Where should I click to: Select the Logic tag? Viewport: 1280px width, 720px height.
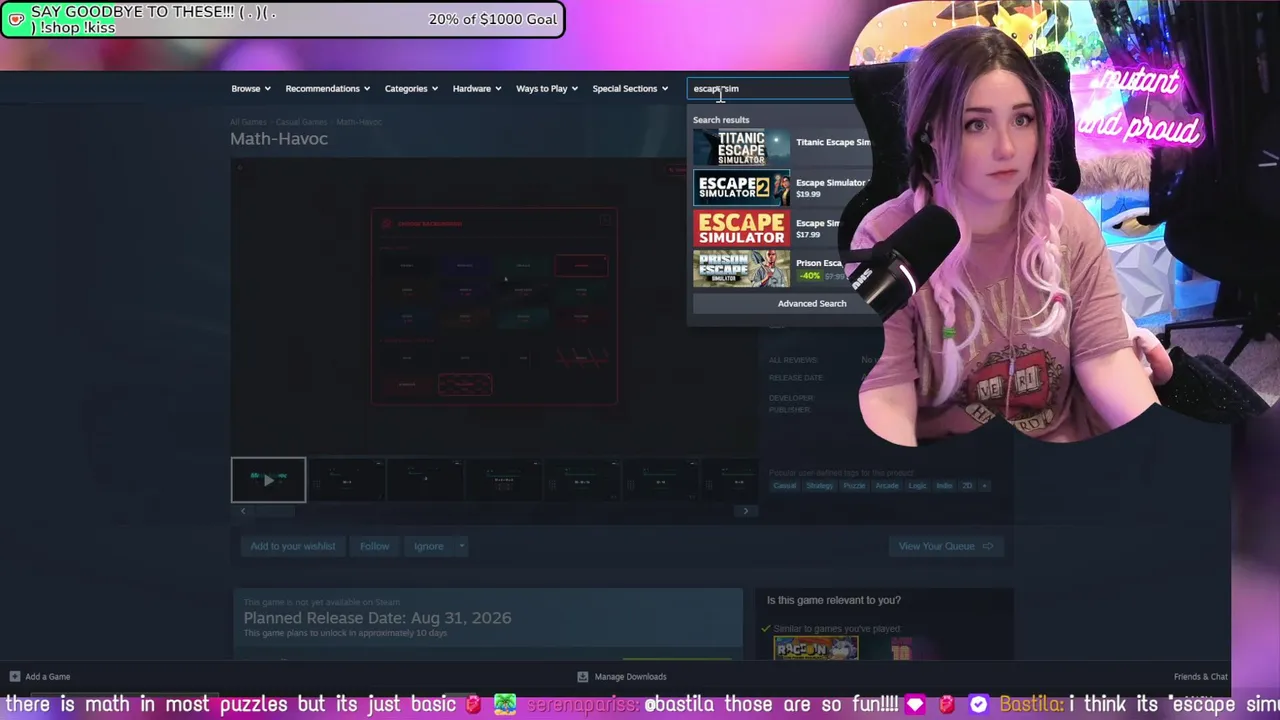tap(917, 486)
